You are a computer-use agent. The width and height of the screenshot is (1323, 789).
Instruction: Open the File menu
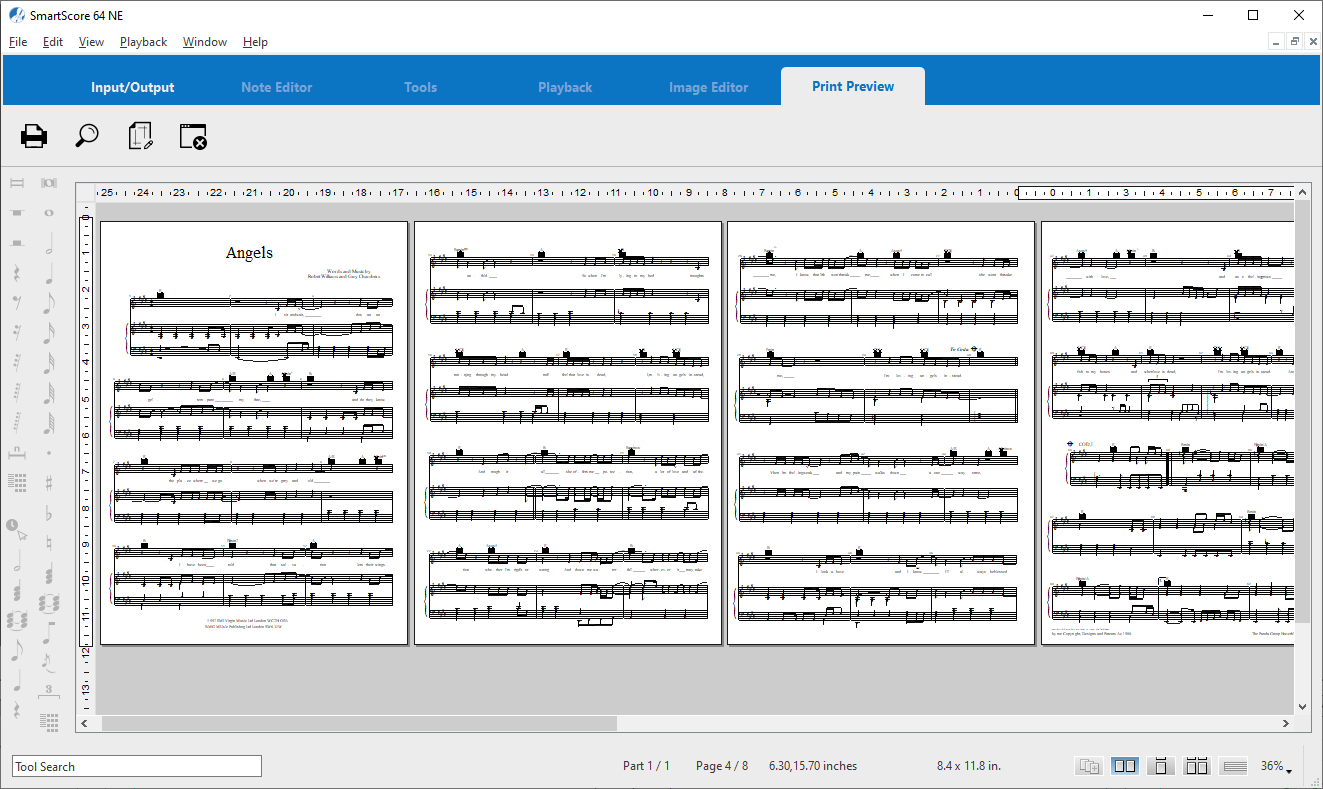click(x=18, y=42)
